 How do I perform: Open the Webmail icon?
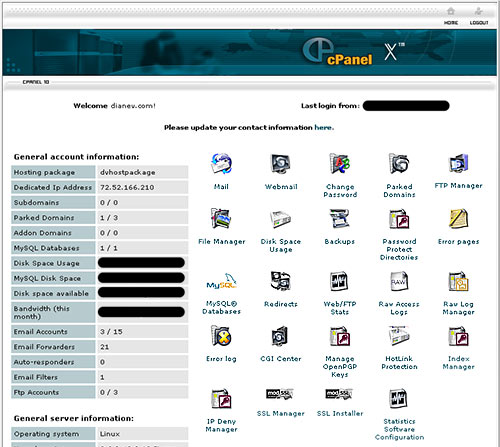tap(281, 164)
